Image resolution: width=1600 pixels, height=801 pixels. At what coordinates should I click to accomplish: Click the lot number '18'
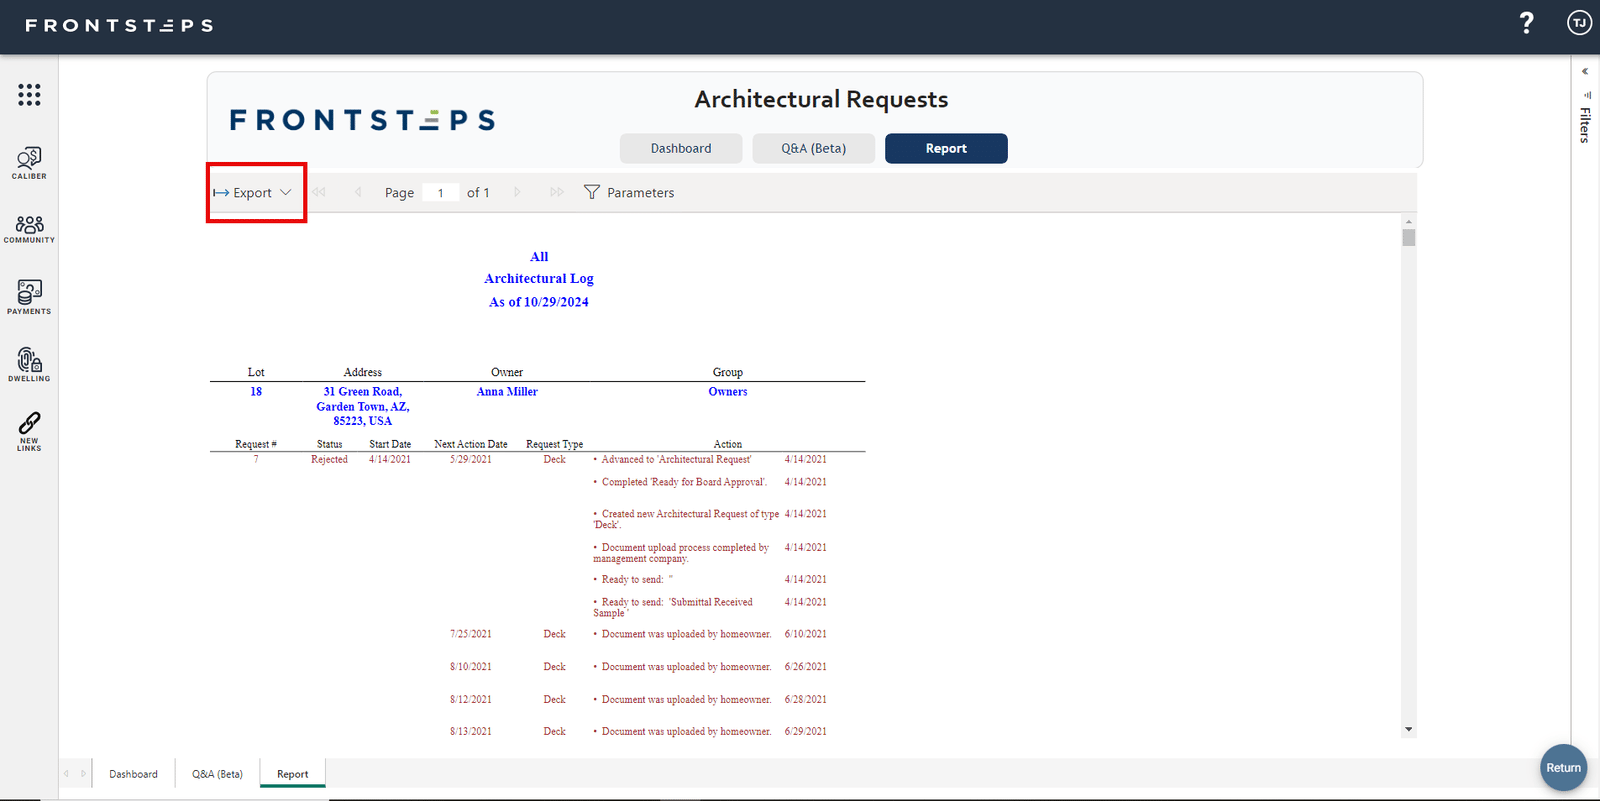(x=256, y=392)
